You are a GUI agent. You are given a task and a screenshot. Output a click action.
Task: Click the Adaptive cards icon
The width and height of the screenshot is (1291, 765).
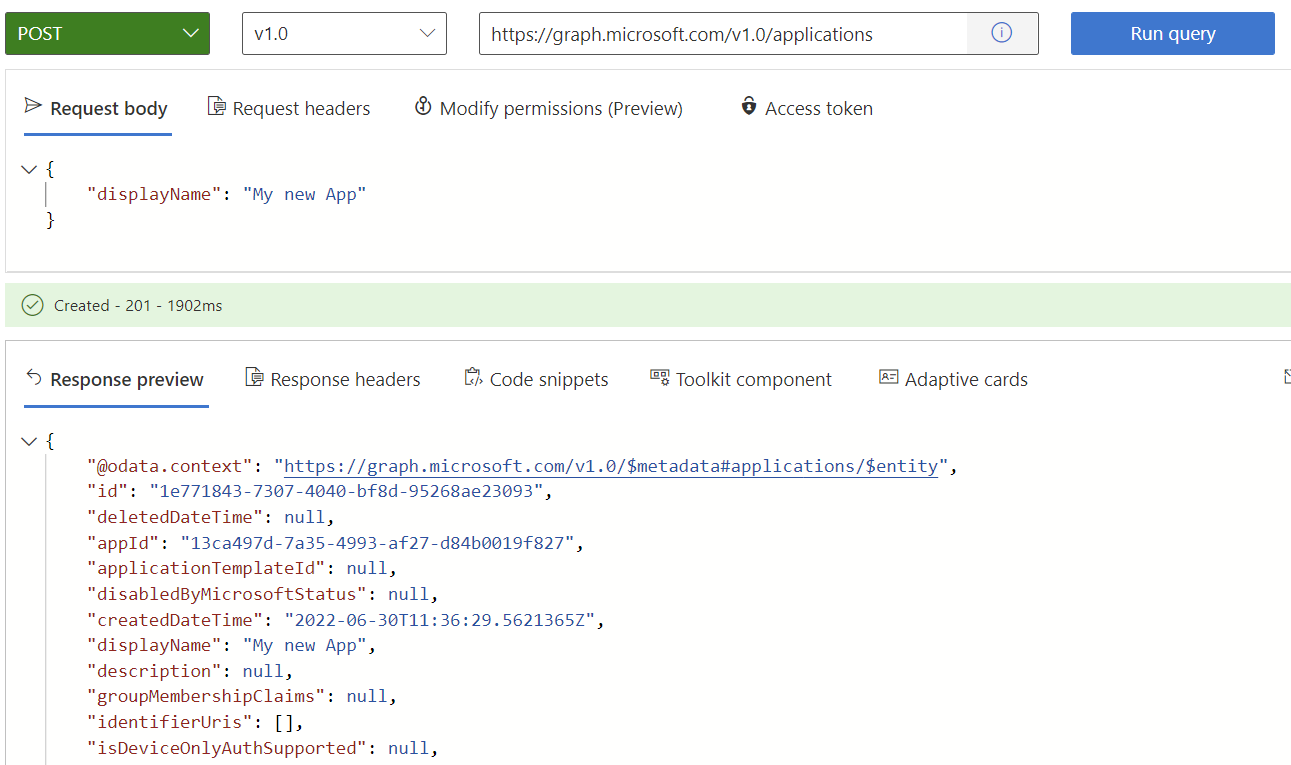click(889, 377)
